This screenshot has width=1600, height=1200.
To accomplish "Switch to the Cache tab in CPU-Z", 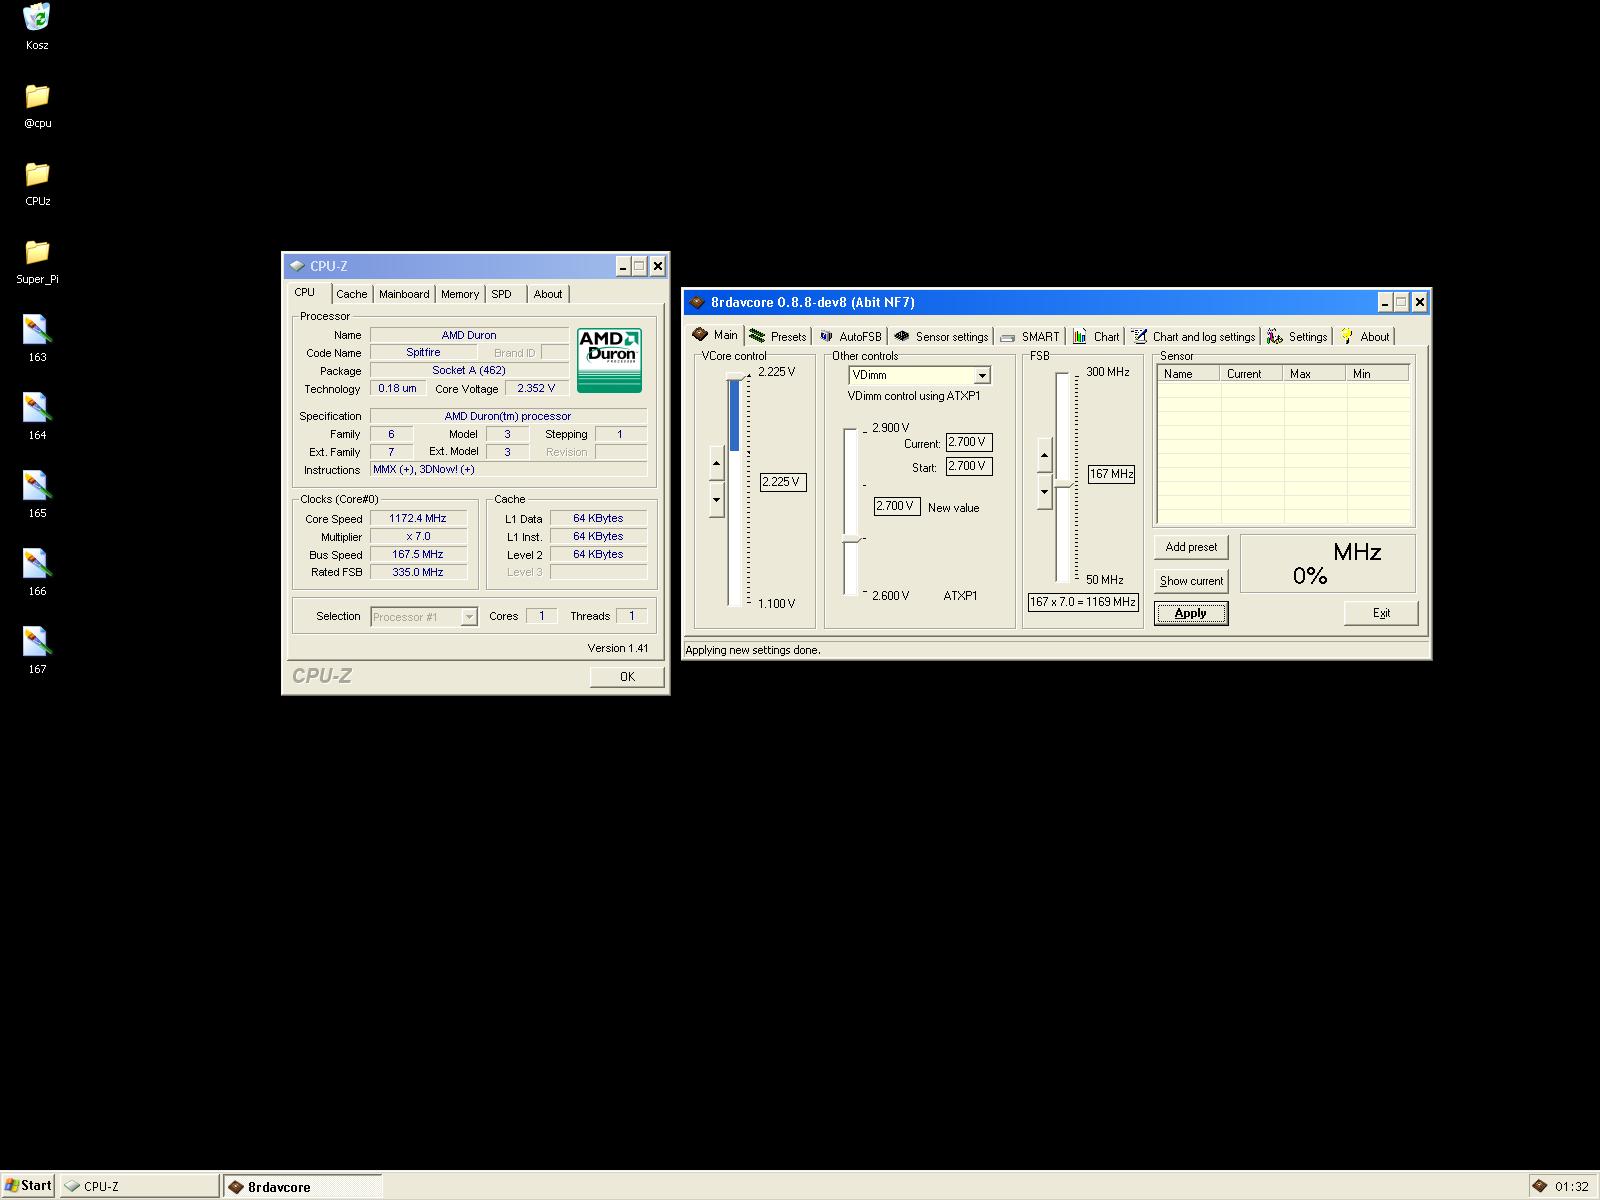I will [351, 294].
